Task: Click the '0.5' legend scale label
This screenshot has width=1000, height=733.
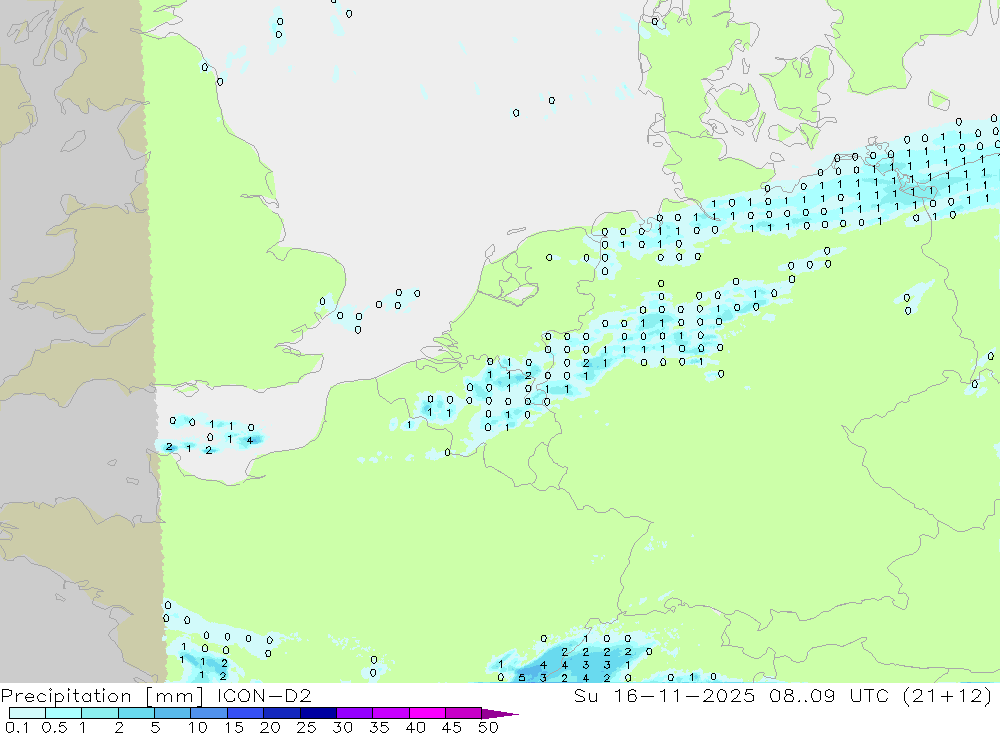Action: (x=55, y=727)
